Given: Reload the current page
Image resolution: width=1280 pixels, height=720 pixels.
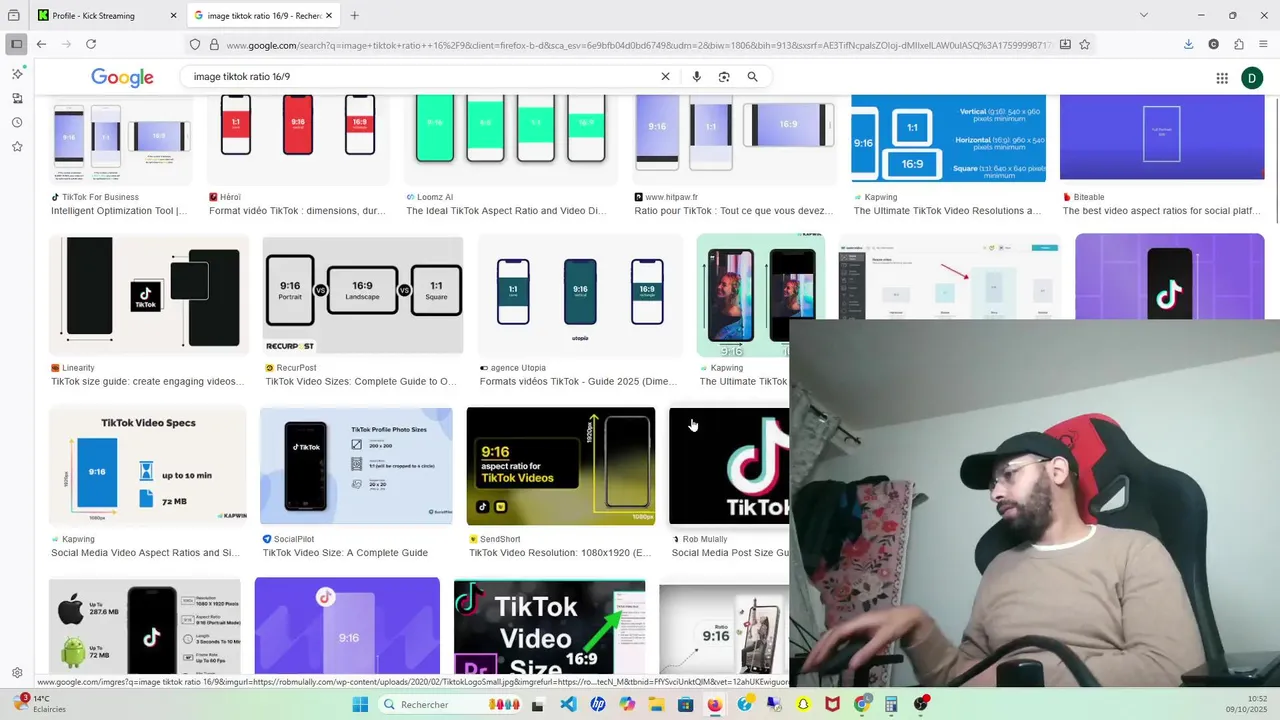Looking at the screenshot, I should pyautogui.click(x=91, y=44).
